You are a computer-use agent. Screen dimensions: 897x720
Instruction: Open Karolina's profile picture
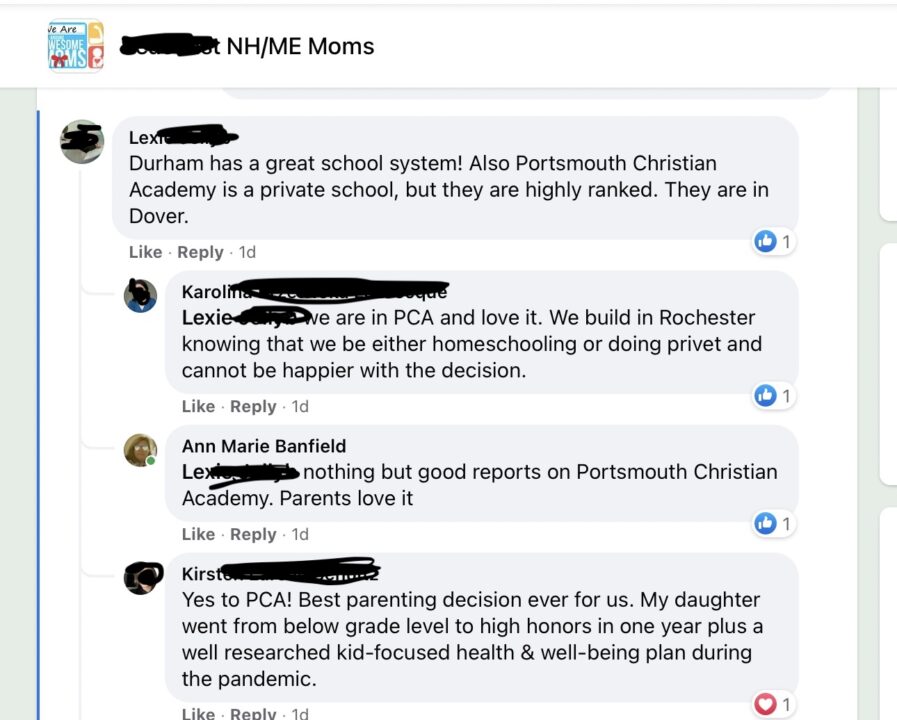click(142, 296)
